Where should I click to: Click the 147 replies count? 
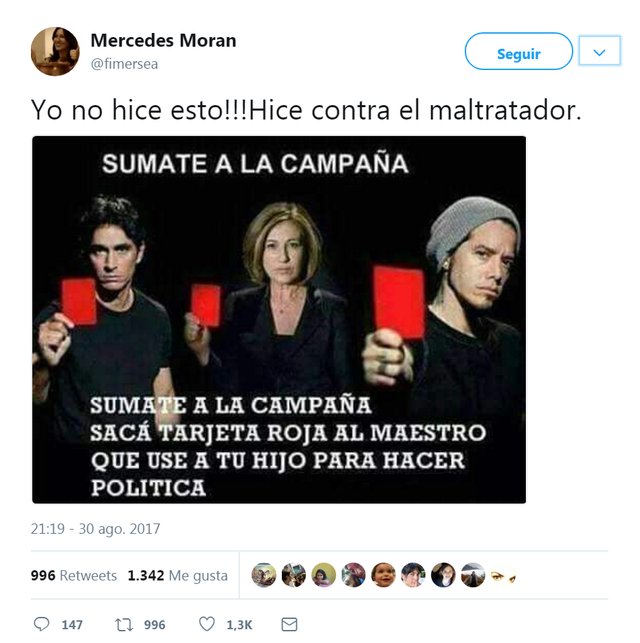(x=72, y=625)
